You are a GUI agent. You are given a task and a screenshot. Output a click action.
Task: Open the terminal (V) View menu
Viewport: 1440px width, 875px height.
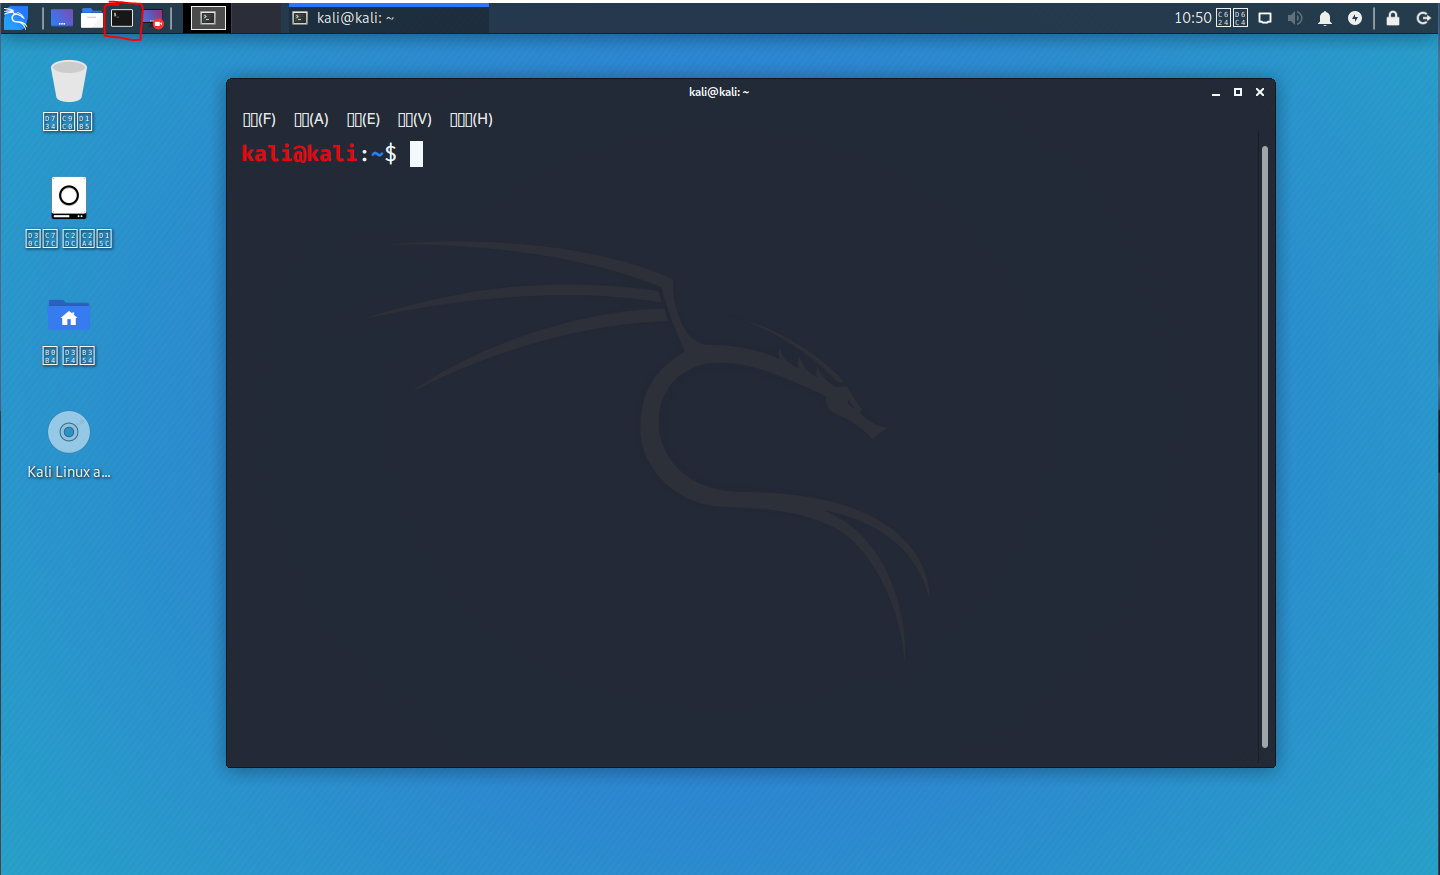pyautogui.click(x=414, y=119)
